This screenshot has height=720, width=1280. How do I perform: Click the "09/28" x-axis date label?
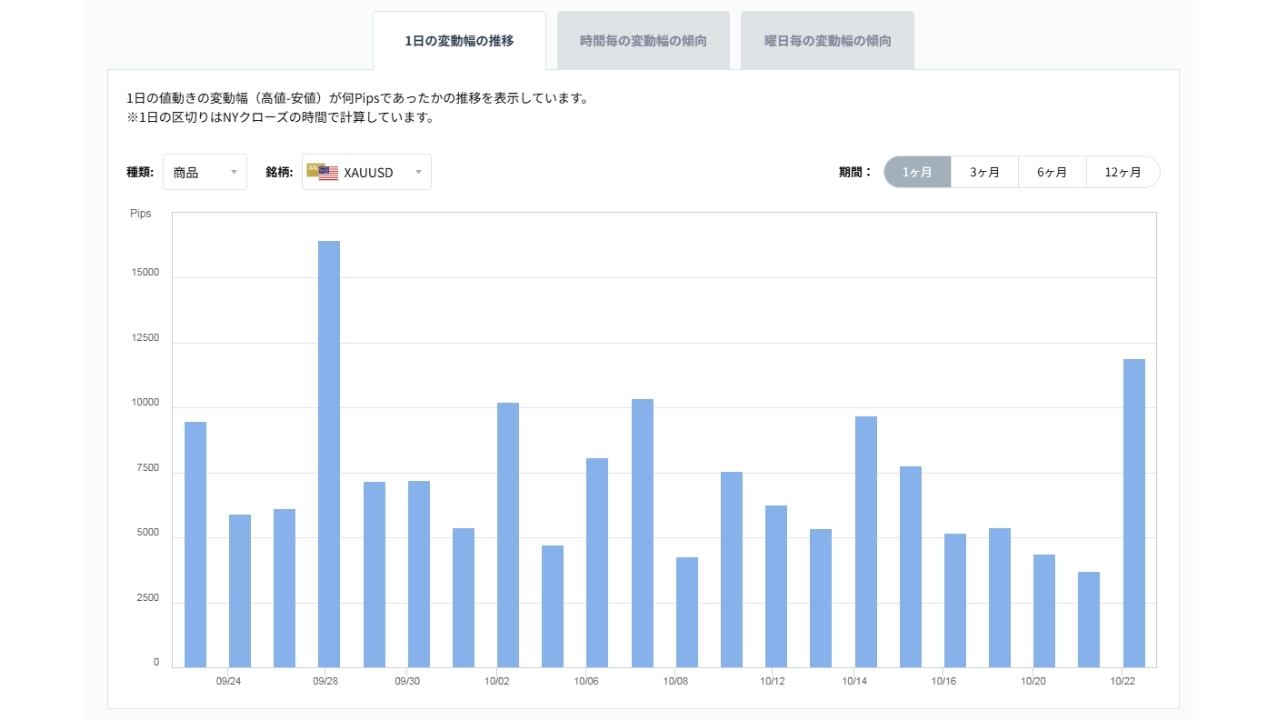[325, 681]
